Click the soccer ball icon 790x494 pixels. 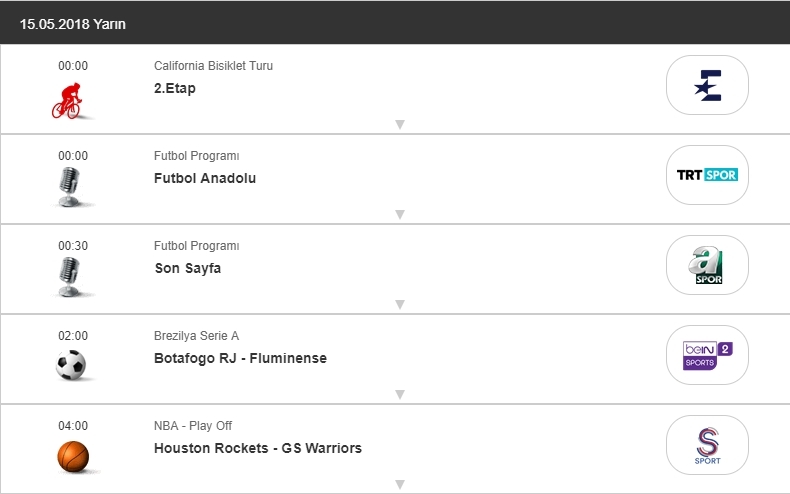click(71, 365)
